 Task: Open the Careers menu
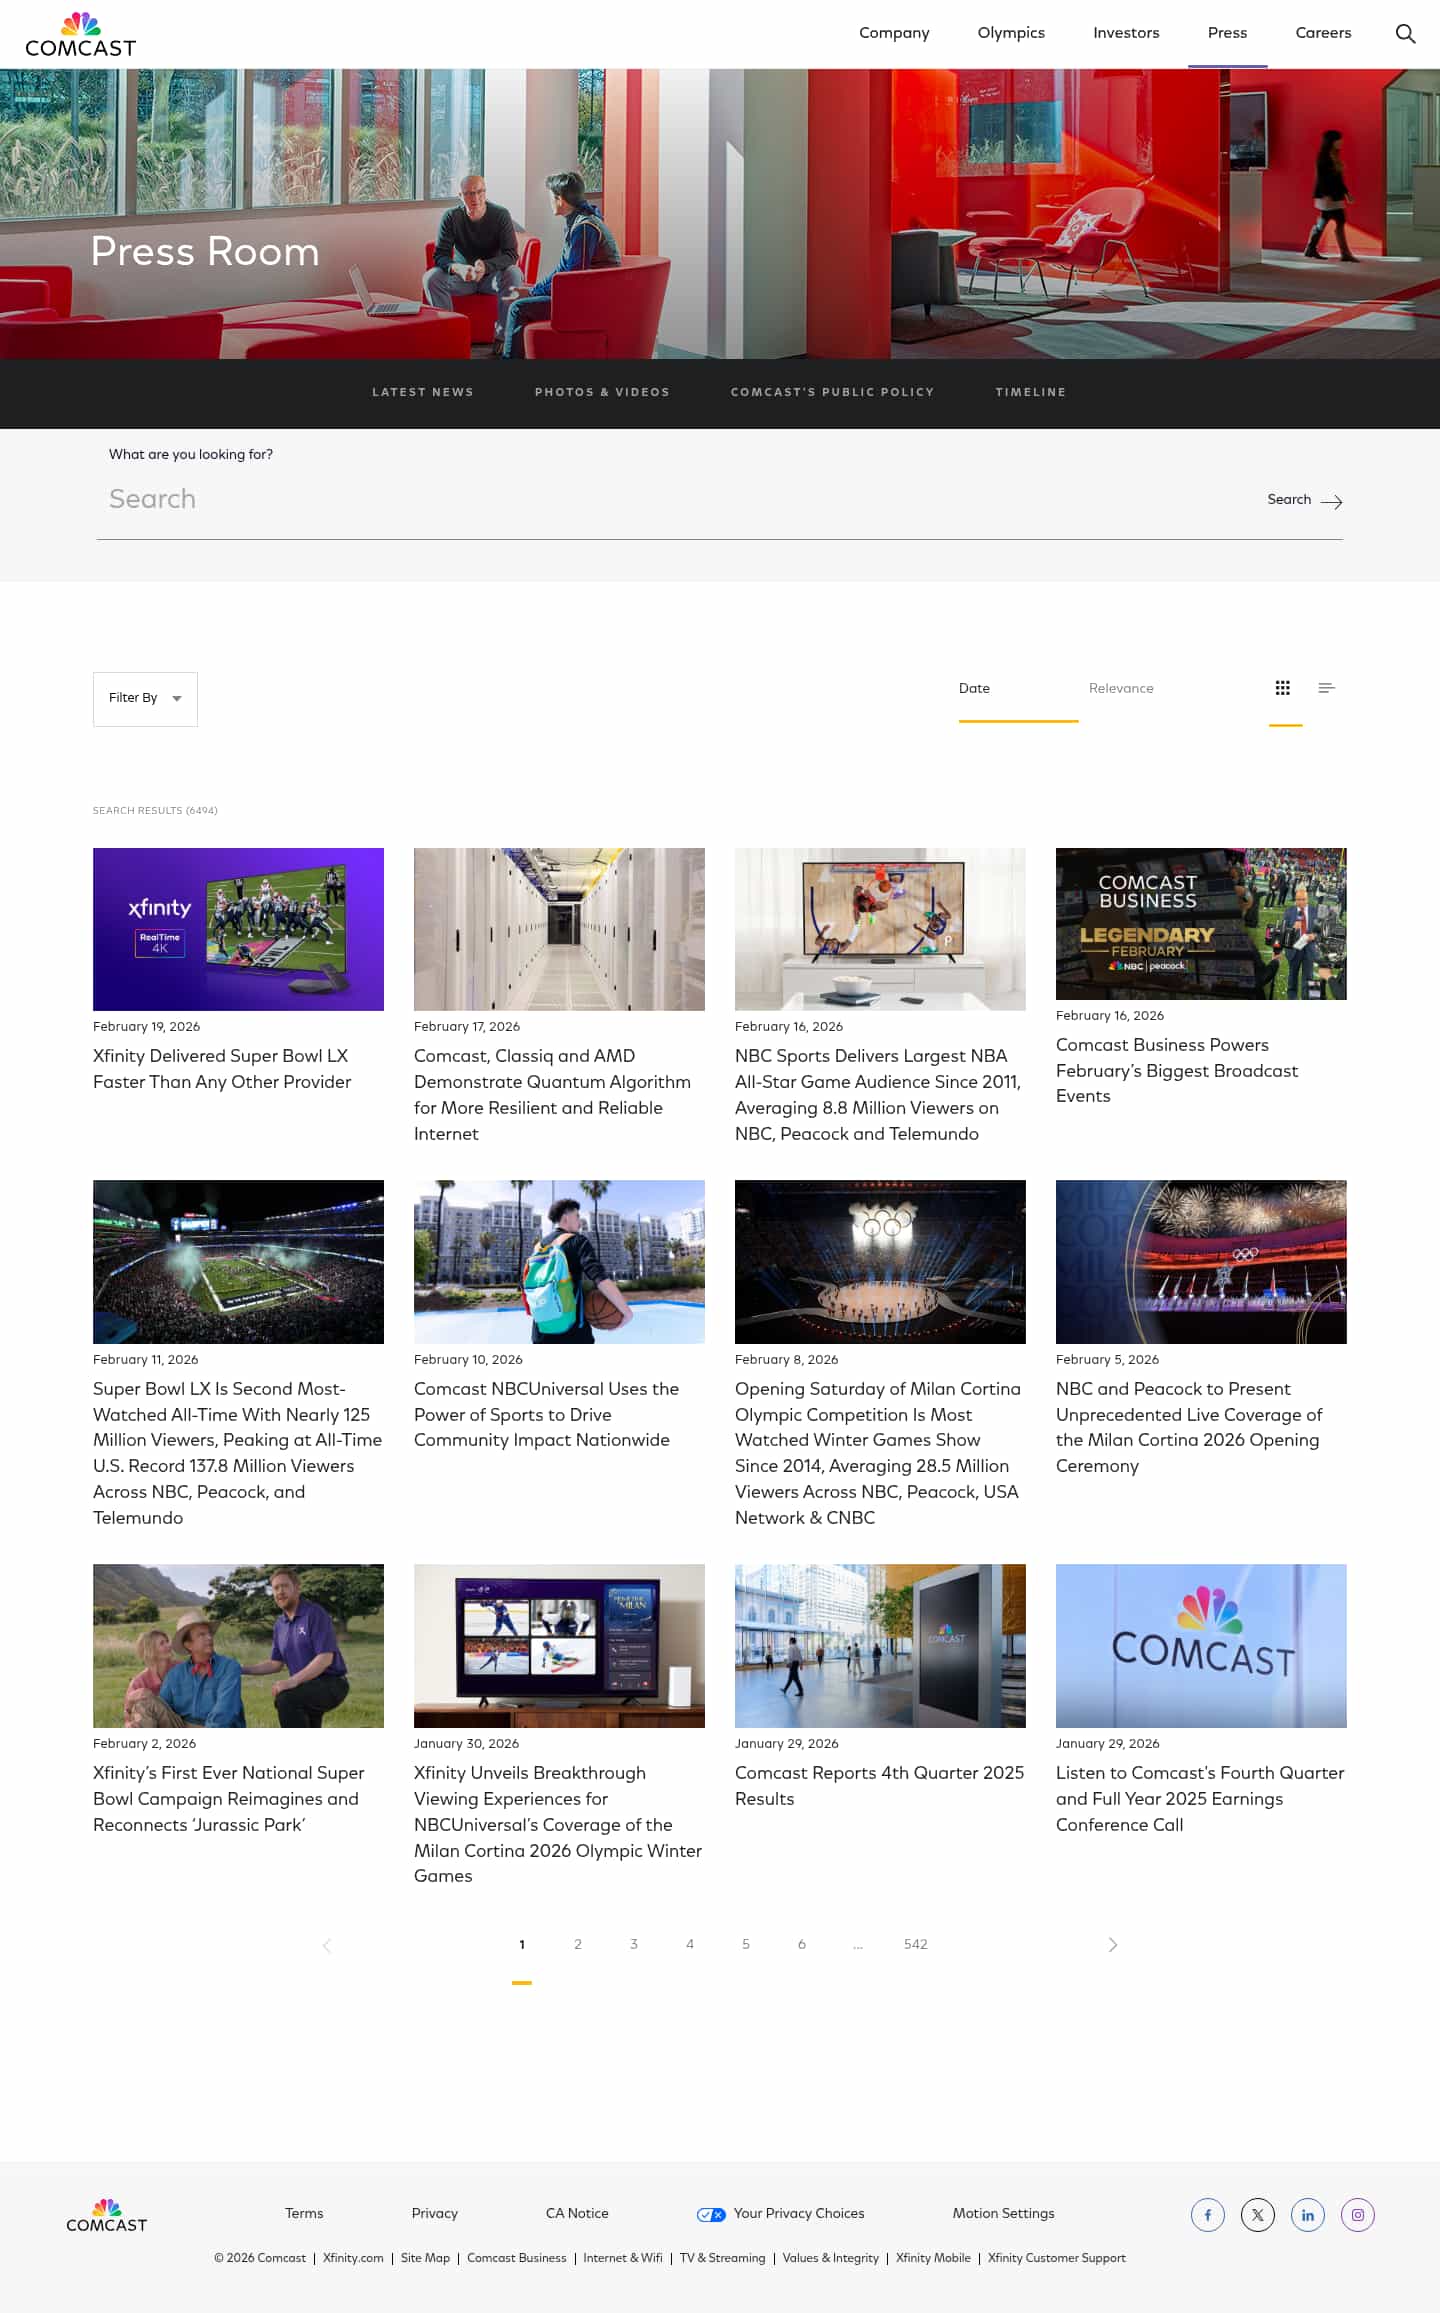(x=1323, y=33)
